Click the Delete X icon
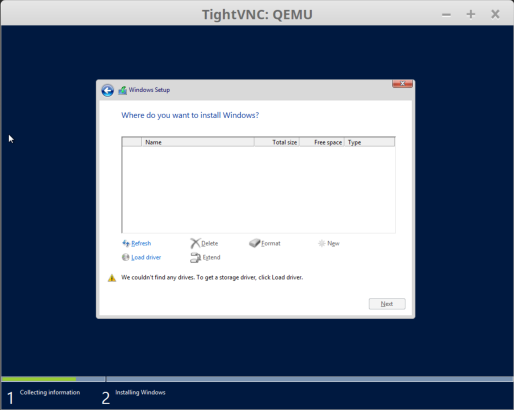The height and width of the screenshot is (410, 514). [x=195, y=243]
